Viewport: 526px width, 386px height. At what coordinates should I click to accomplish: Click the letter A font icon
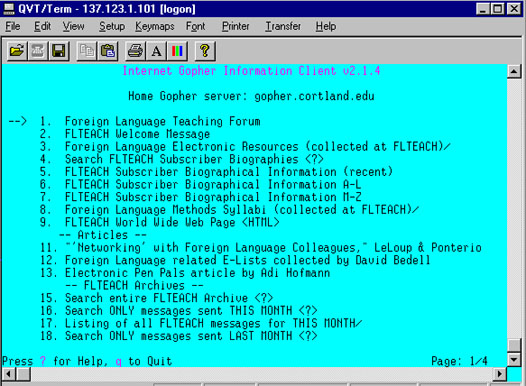pos(156,51)
